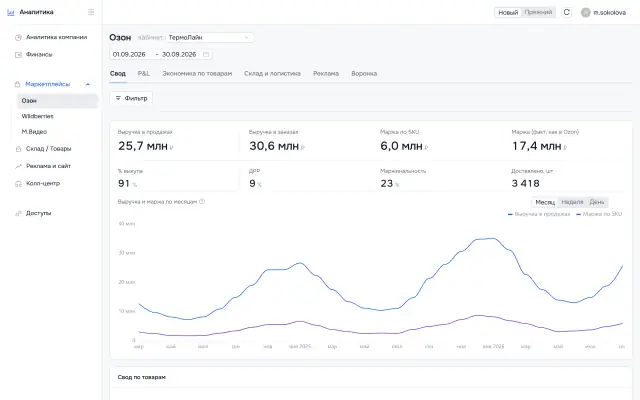This screenshot has height=400, width=640.
Task: Open the Экономика по товарам tab
Action: pos(197,74)
